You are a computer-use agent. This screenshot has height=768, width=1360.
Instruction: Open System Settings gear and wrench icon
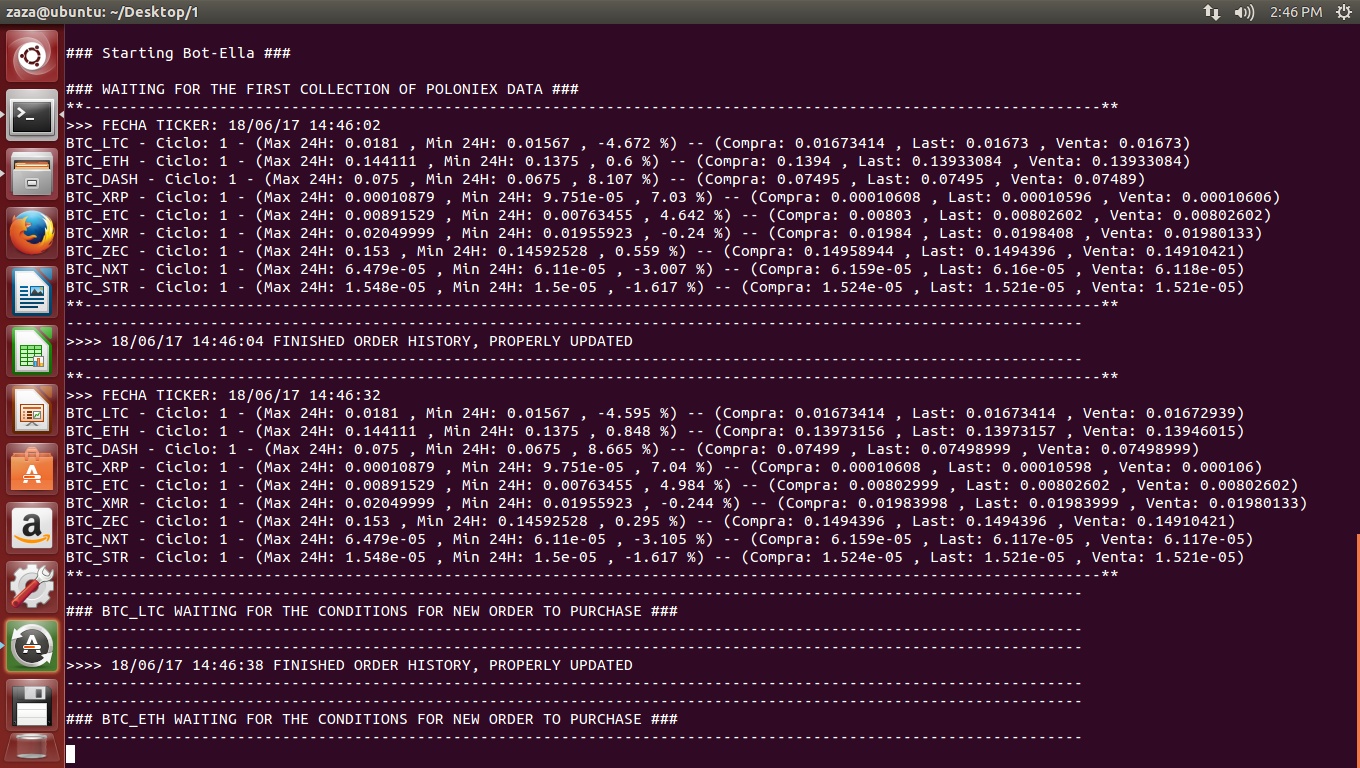(x=33, y=588)
